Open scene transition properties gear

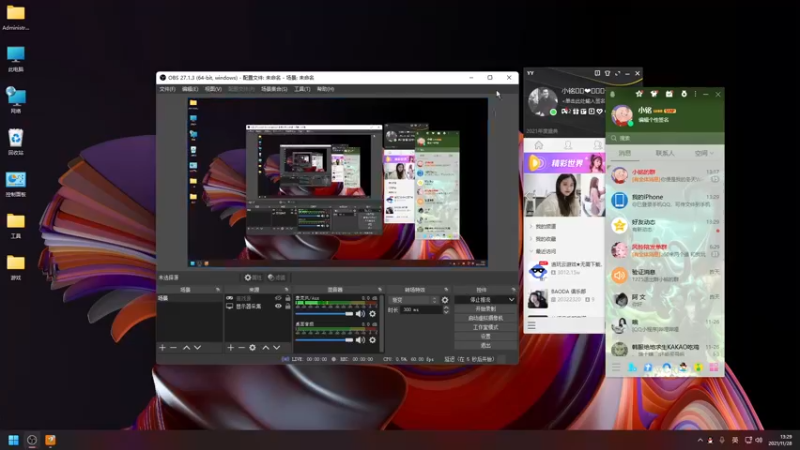tap(445, 300)
